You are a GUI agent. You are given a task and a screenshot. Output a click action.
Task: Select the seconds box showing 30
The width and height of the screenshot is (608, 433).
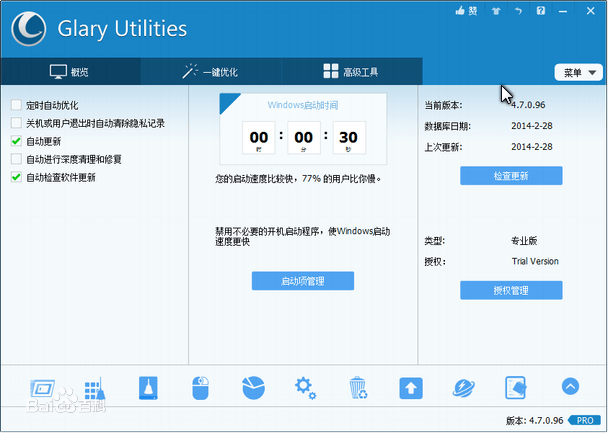349,138
